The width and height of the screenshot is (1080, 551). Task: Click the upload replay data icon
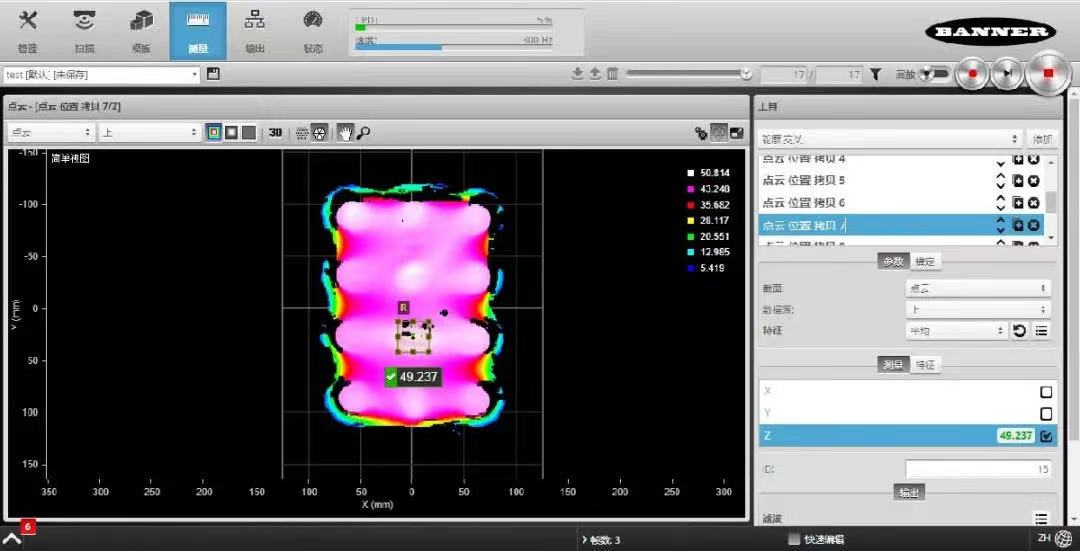click(x=595, y=74)
